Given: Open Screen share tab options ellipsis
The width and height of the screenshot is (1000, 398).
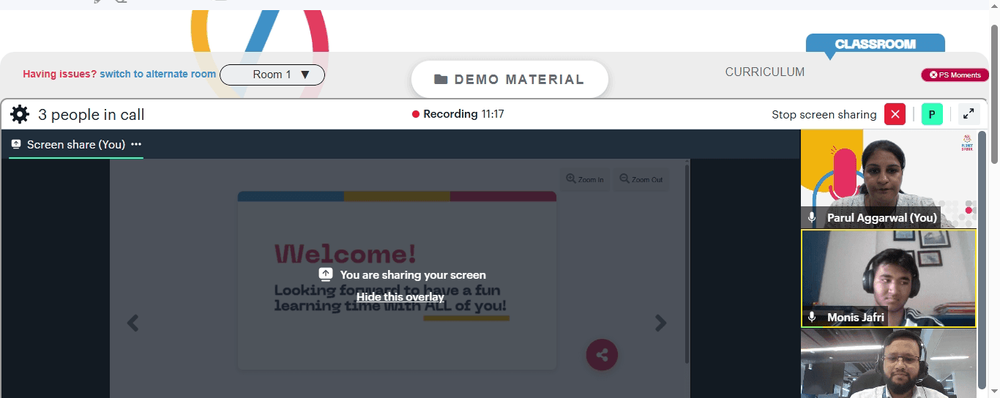Looking at the screenshot, I should point(136,145).
